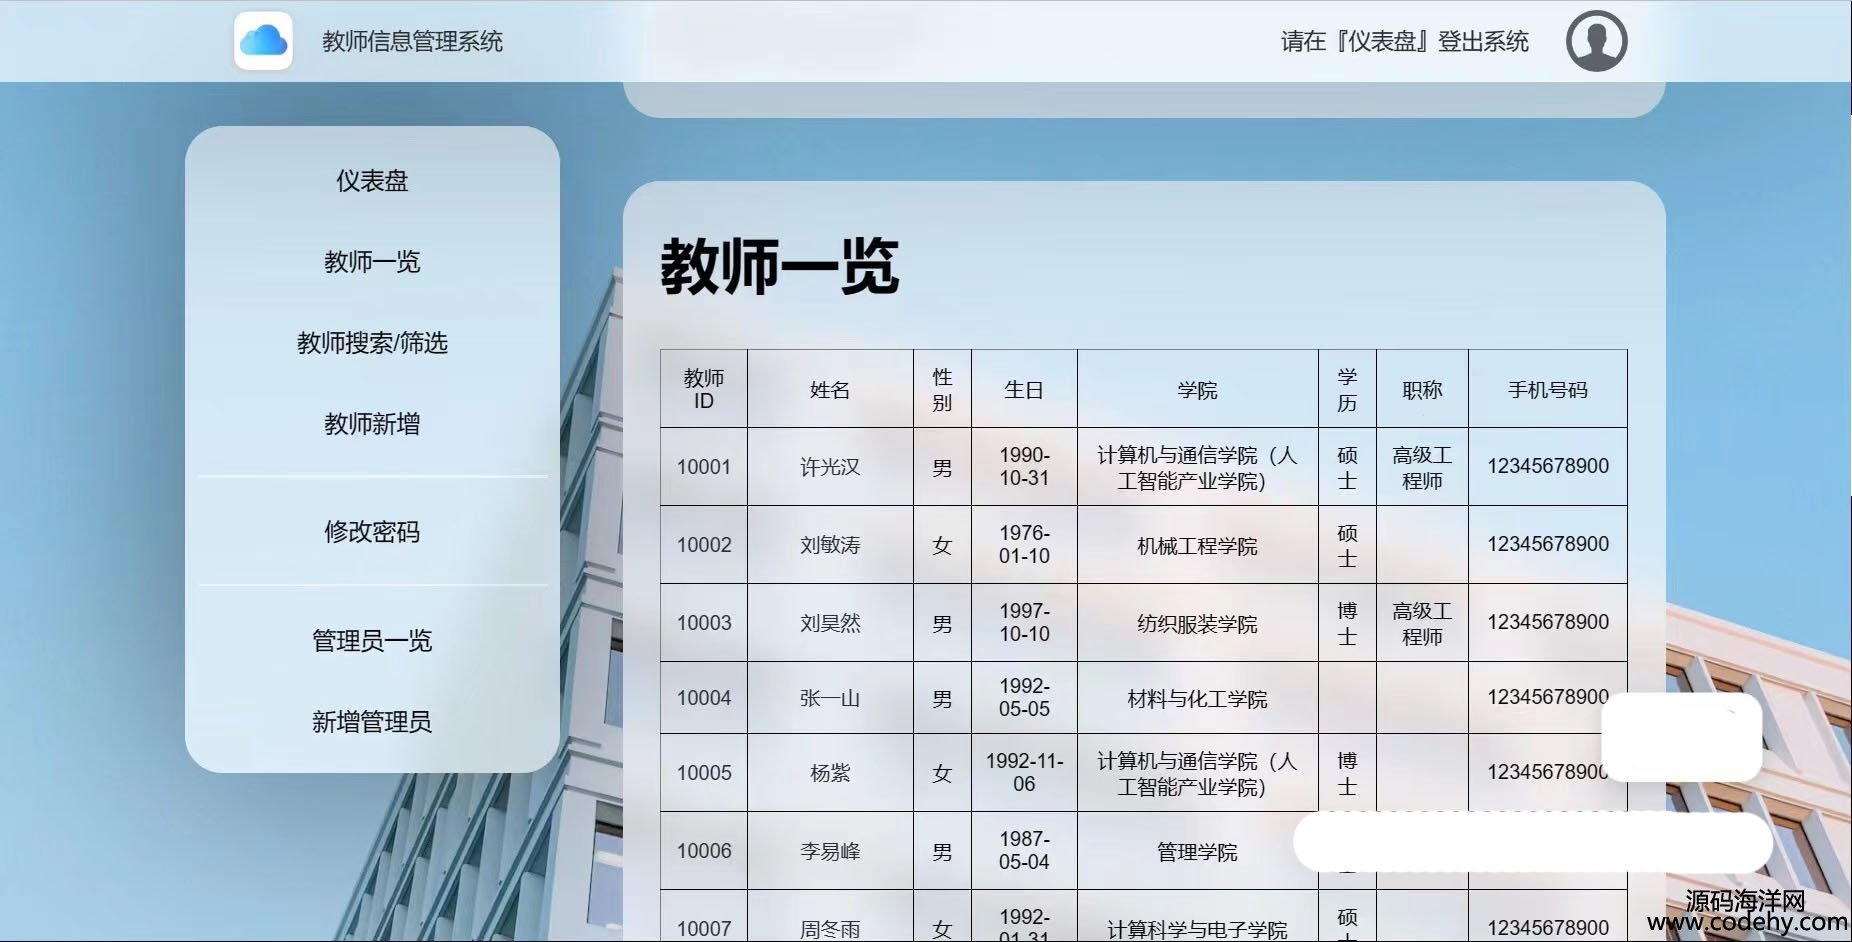Click gender cell 男 in 许光汉's row
The height and width of the screenshot is (942, 1852).
click(942, 467)
